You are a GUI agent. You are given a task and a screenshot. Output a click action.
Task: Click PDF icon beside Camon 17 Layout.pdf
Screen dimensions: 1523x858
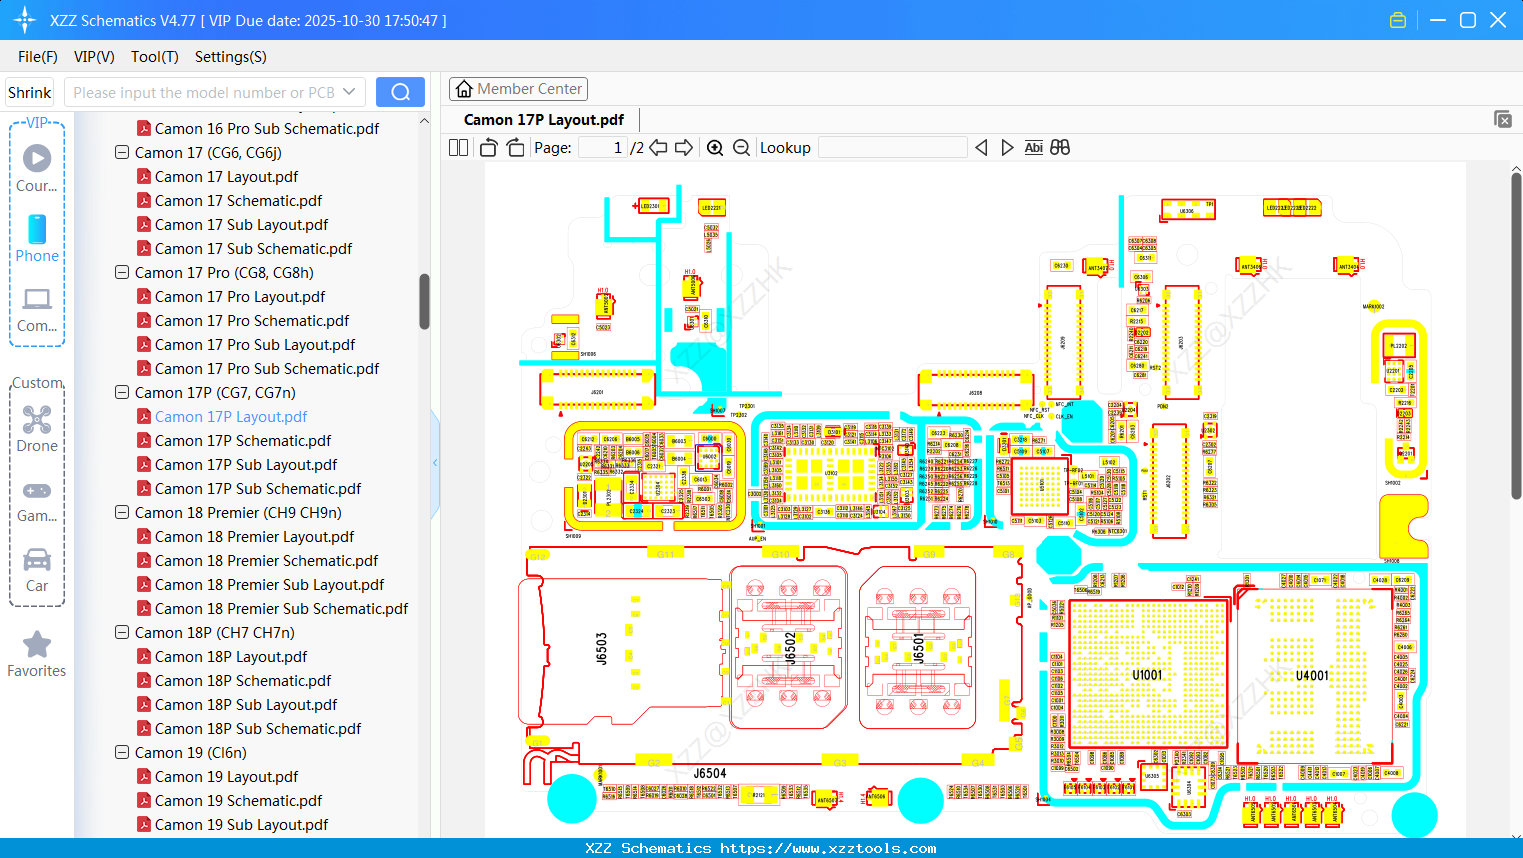pyautogui.click(x=144, y=177)
